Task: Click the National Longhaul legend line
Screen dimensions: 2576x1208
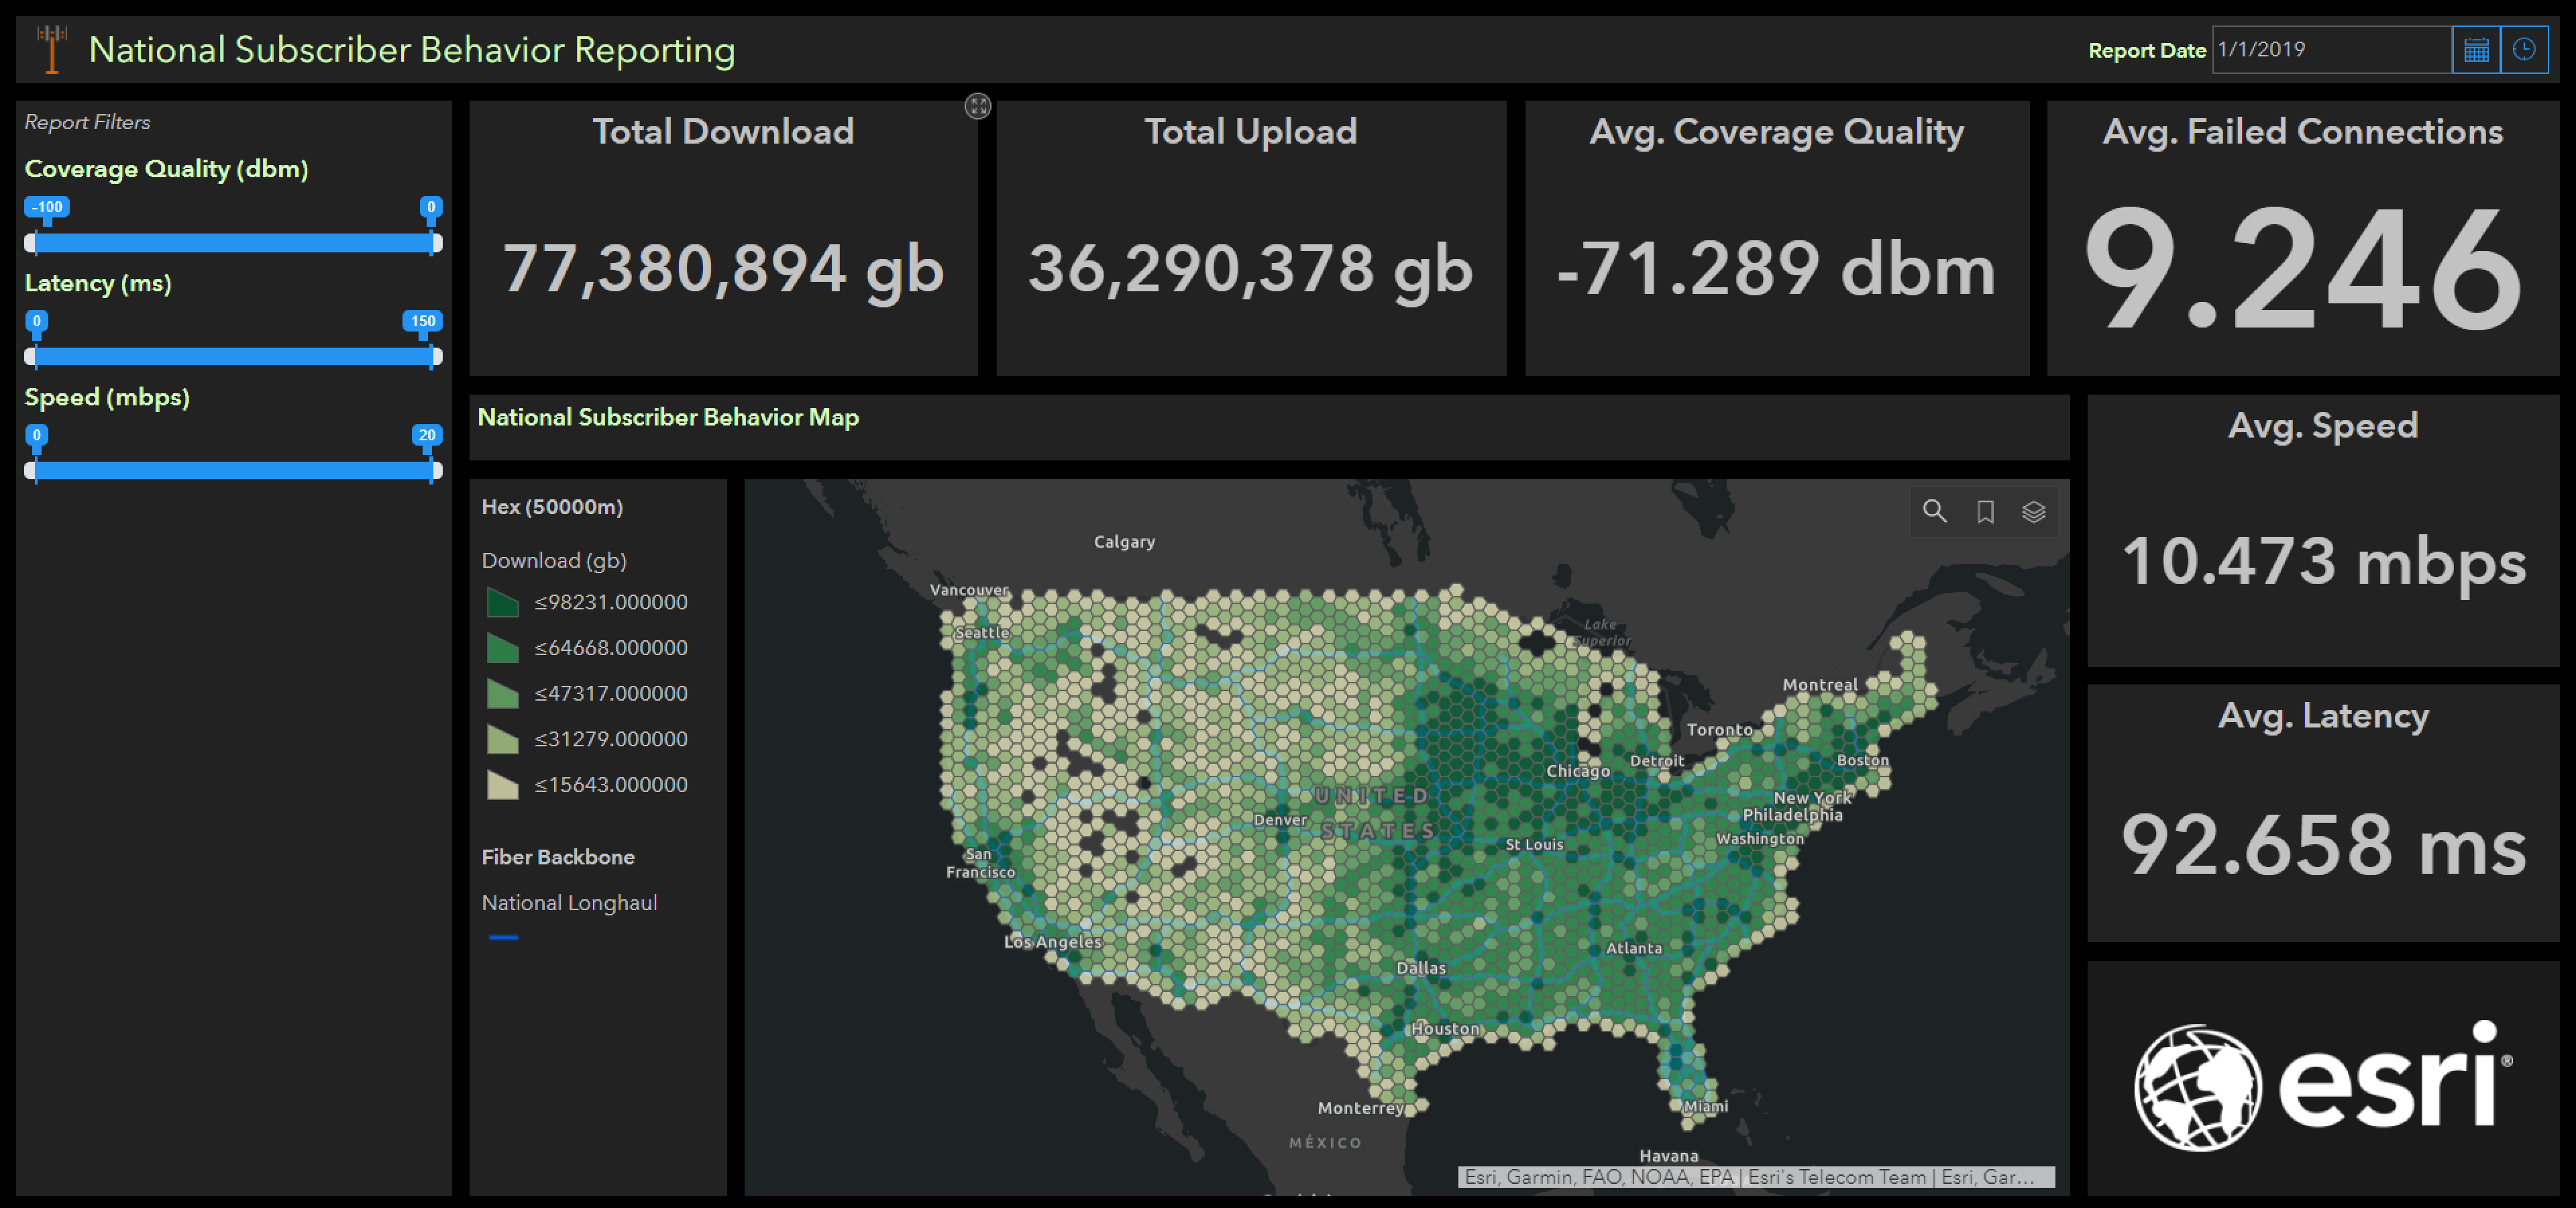Action: point(503,937)
